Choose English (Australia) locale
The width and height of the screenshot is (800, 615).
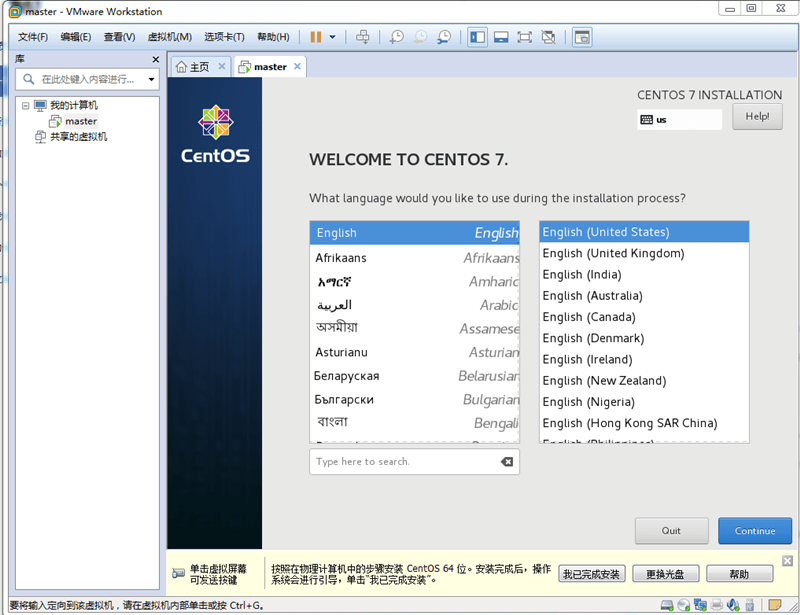tap(644, 296)
